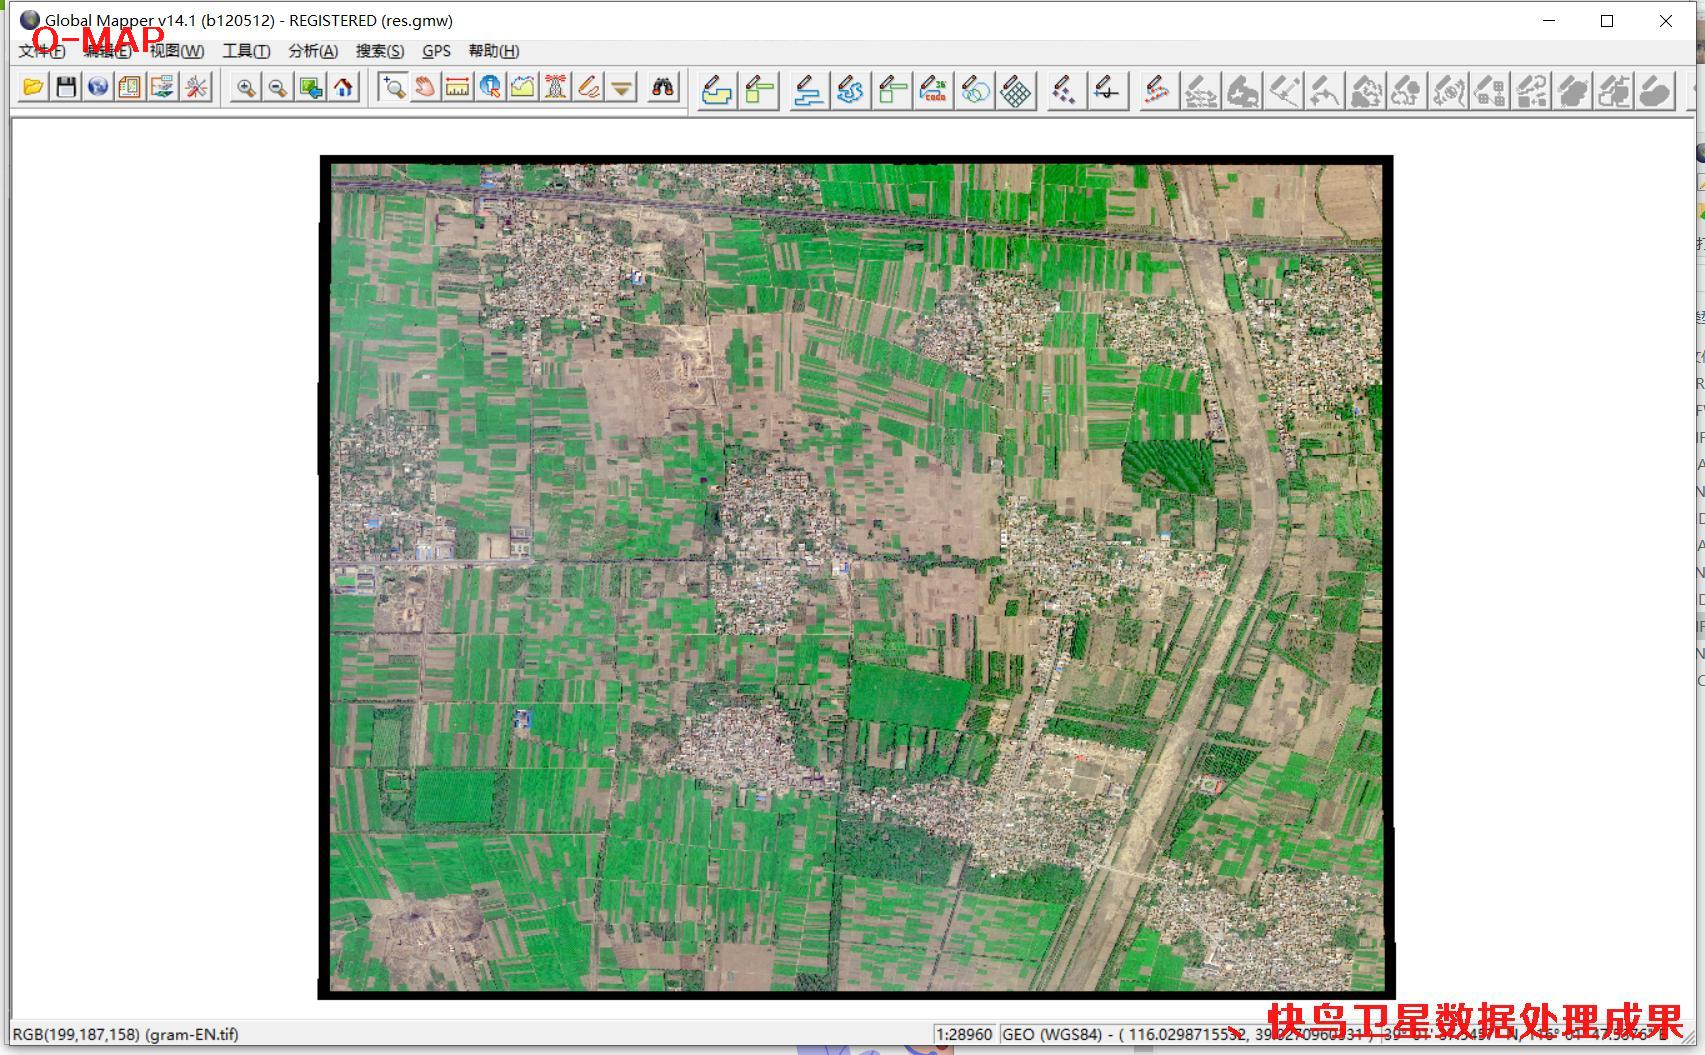Select the Path Profile tool
Image resolution: width=1705 pixels, height=1055 pixels.
(x=523, y=88)
